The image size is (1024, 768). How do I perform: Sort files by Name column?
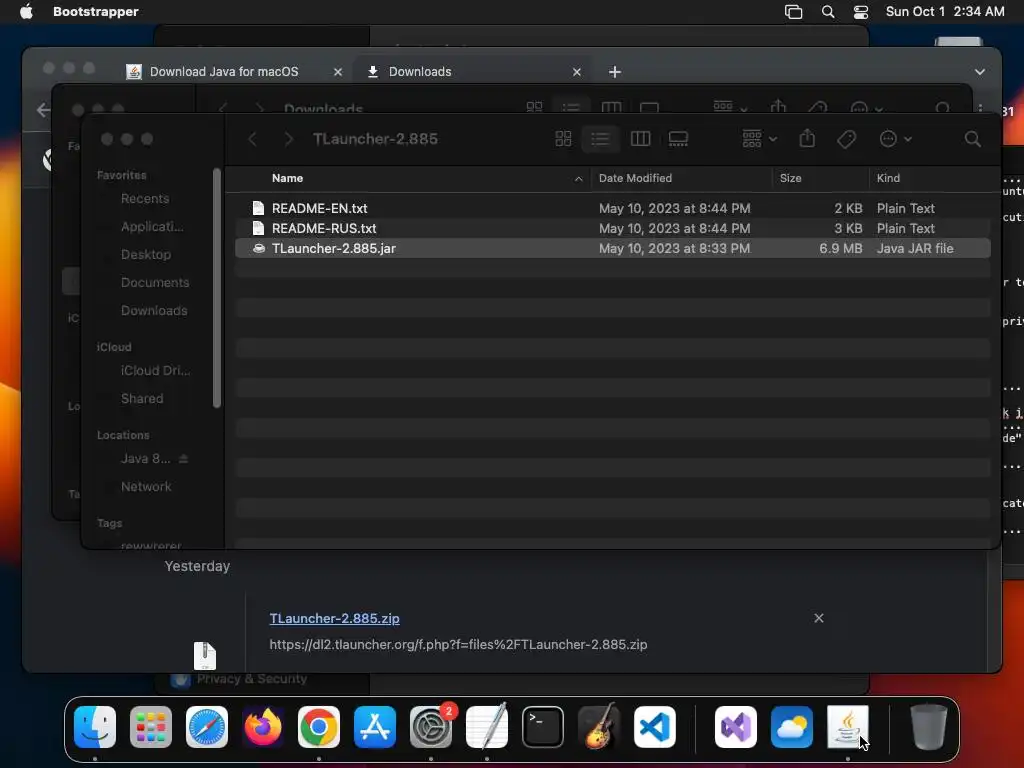(287, 178)
